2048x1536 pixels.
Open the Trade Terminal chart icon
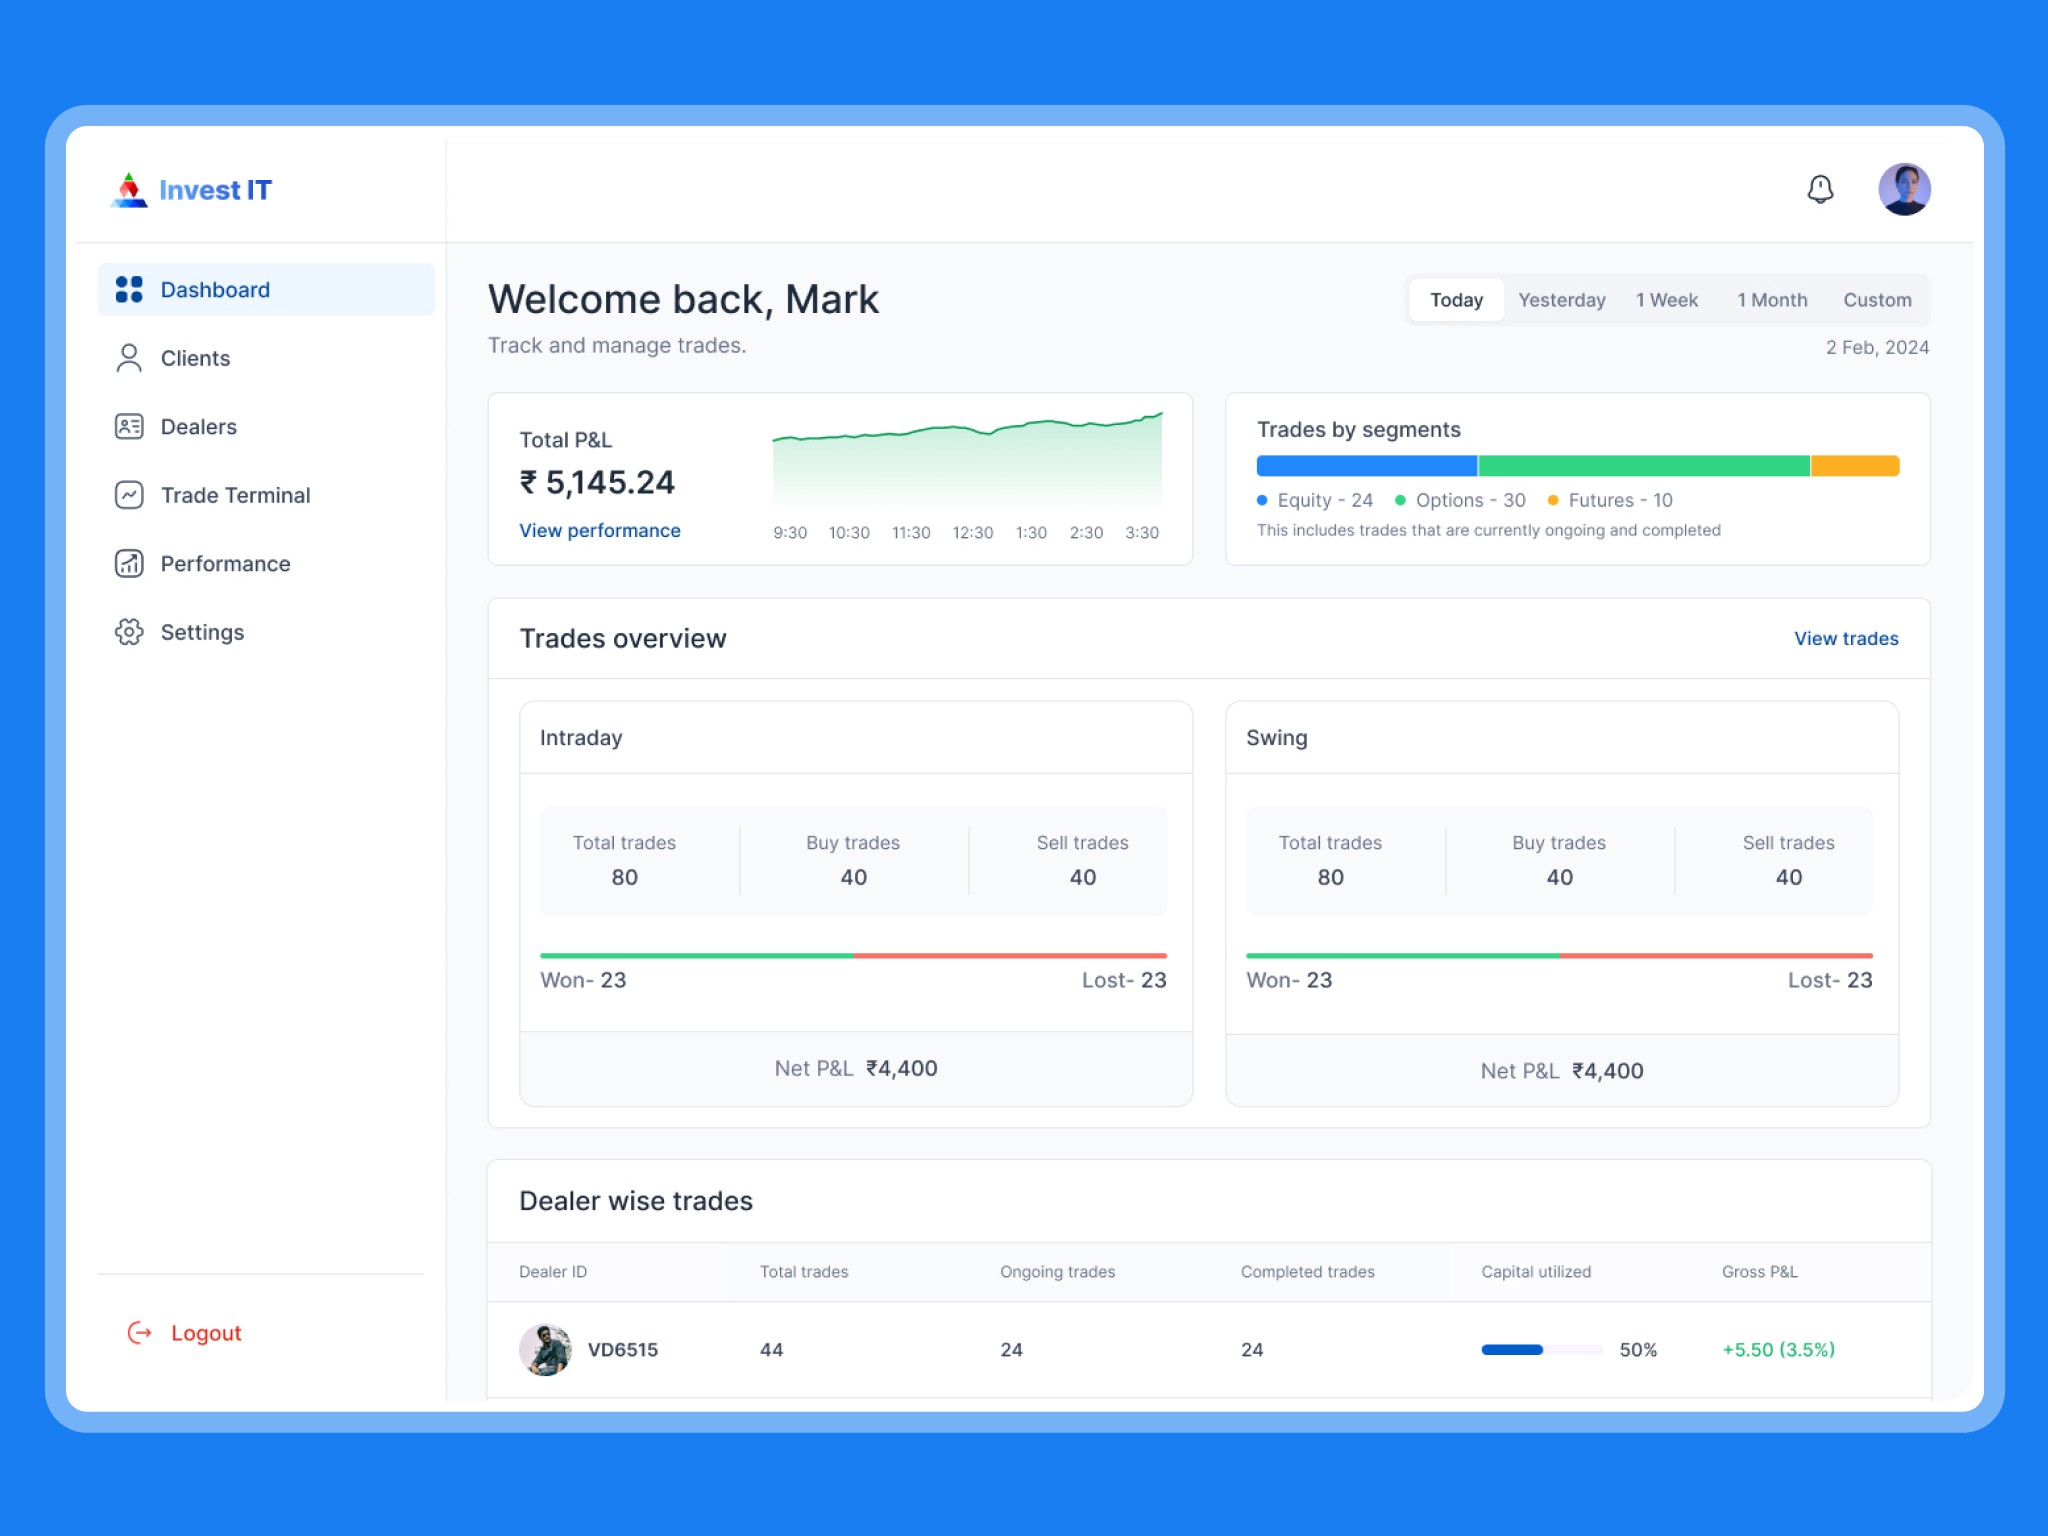[x=129, y=495]
